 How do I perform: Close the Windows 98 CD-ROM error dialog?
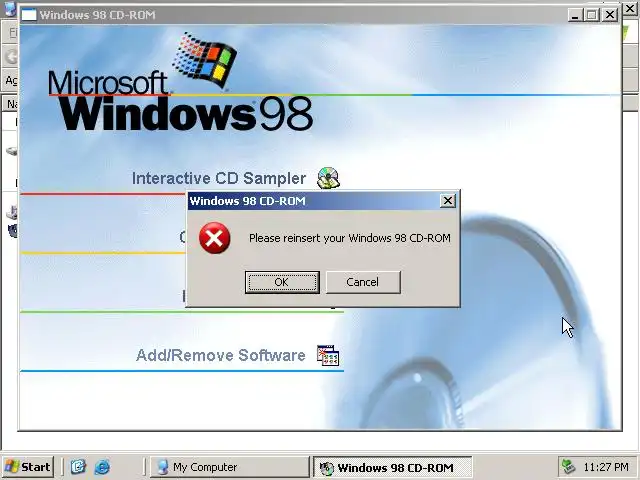pos(448,201)
